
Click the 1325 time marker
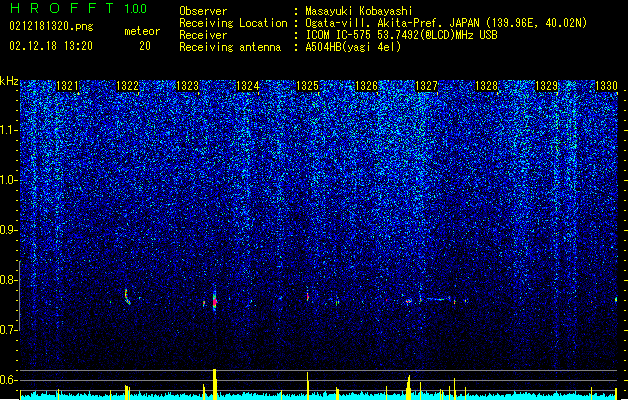tap(307, 86)
